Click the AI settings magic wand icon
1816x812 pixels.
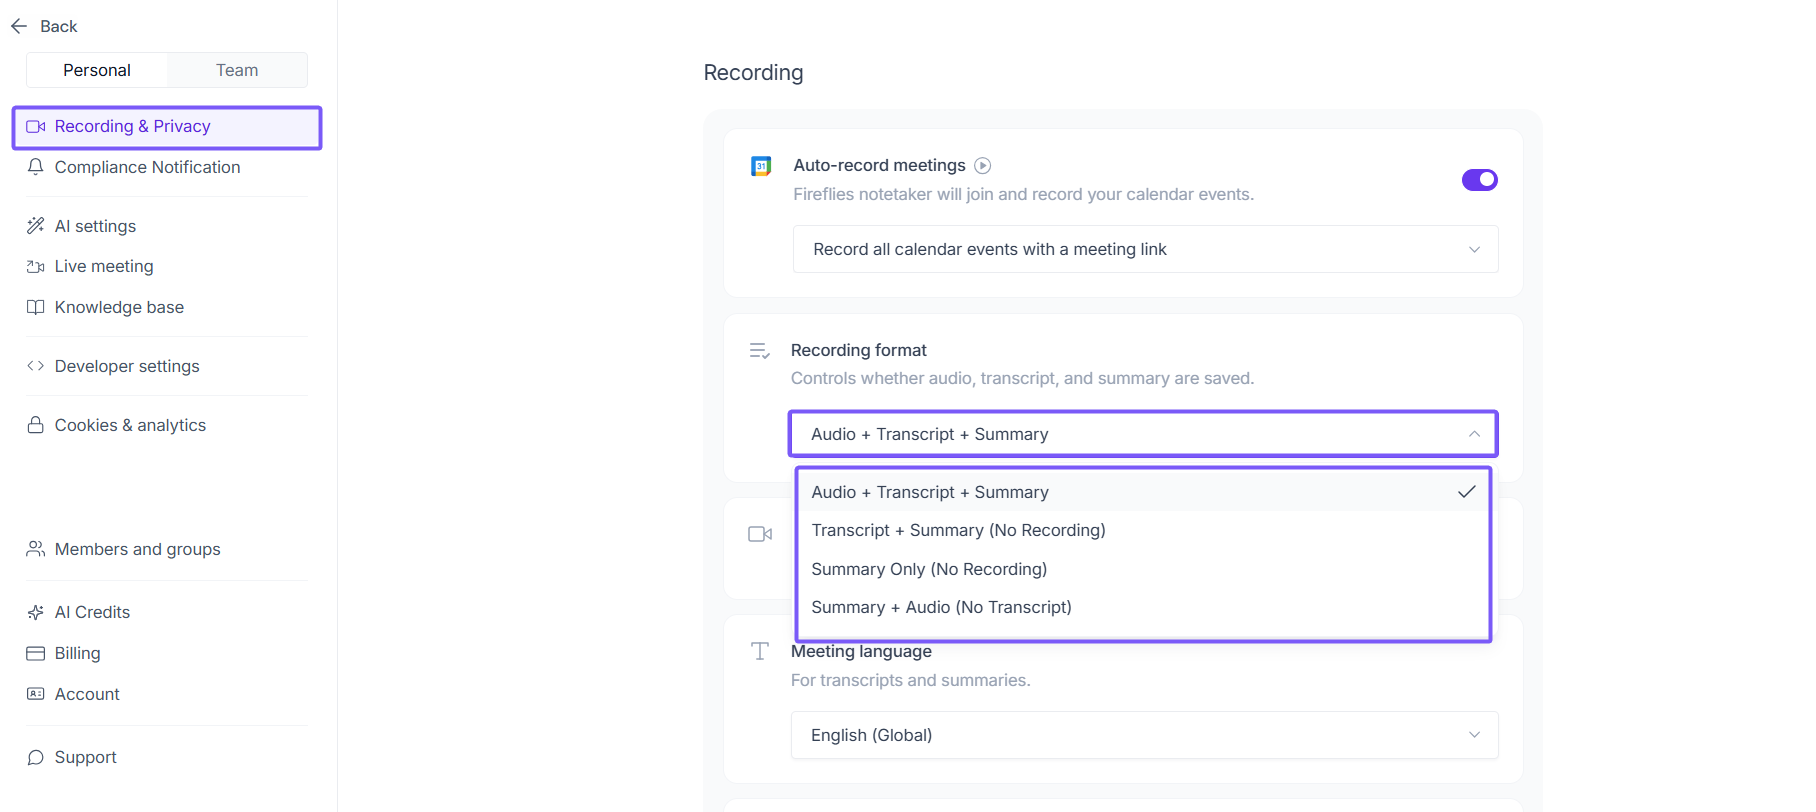click(x=36, y=226)
